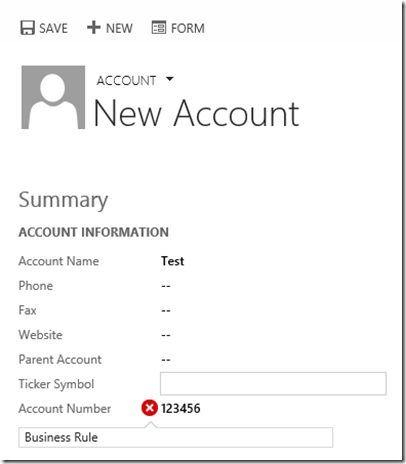Click the empty Fax field value

pos(166,311)
